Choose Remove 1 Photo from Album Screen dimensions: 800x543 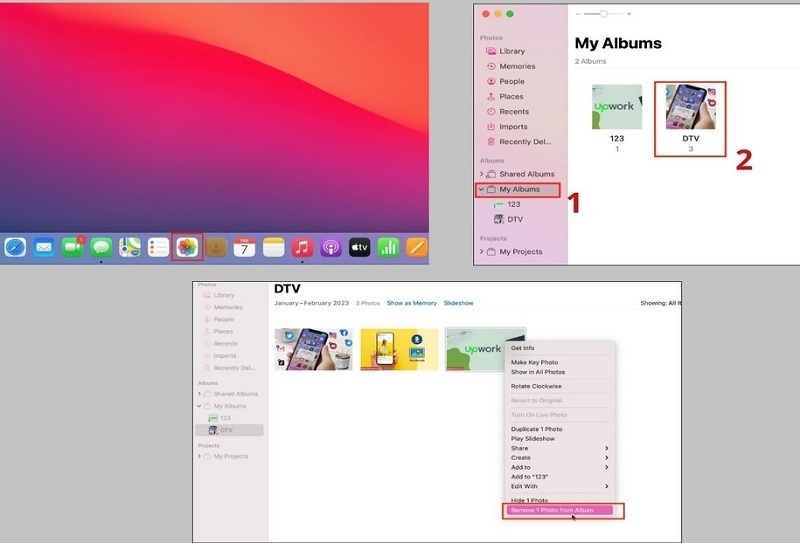[x=560, y=510]
